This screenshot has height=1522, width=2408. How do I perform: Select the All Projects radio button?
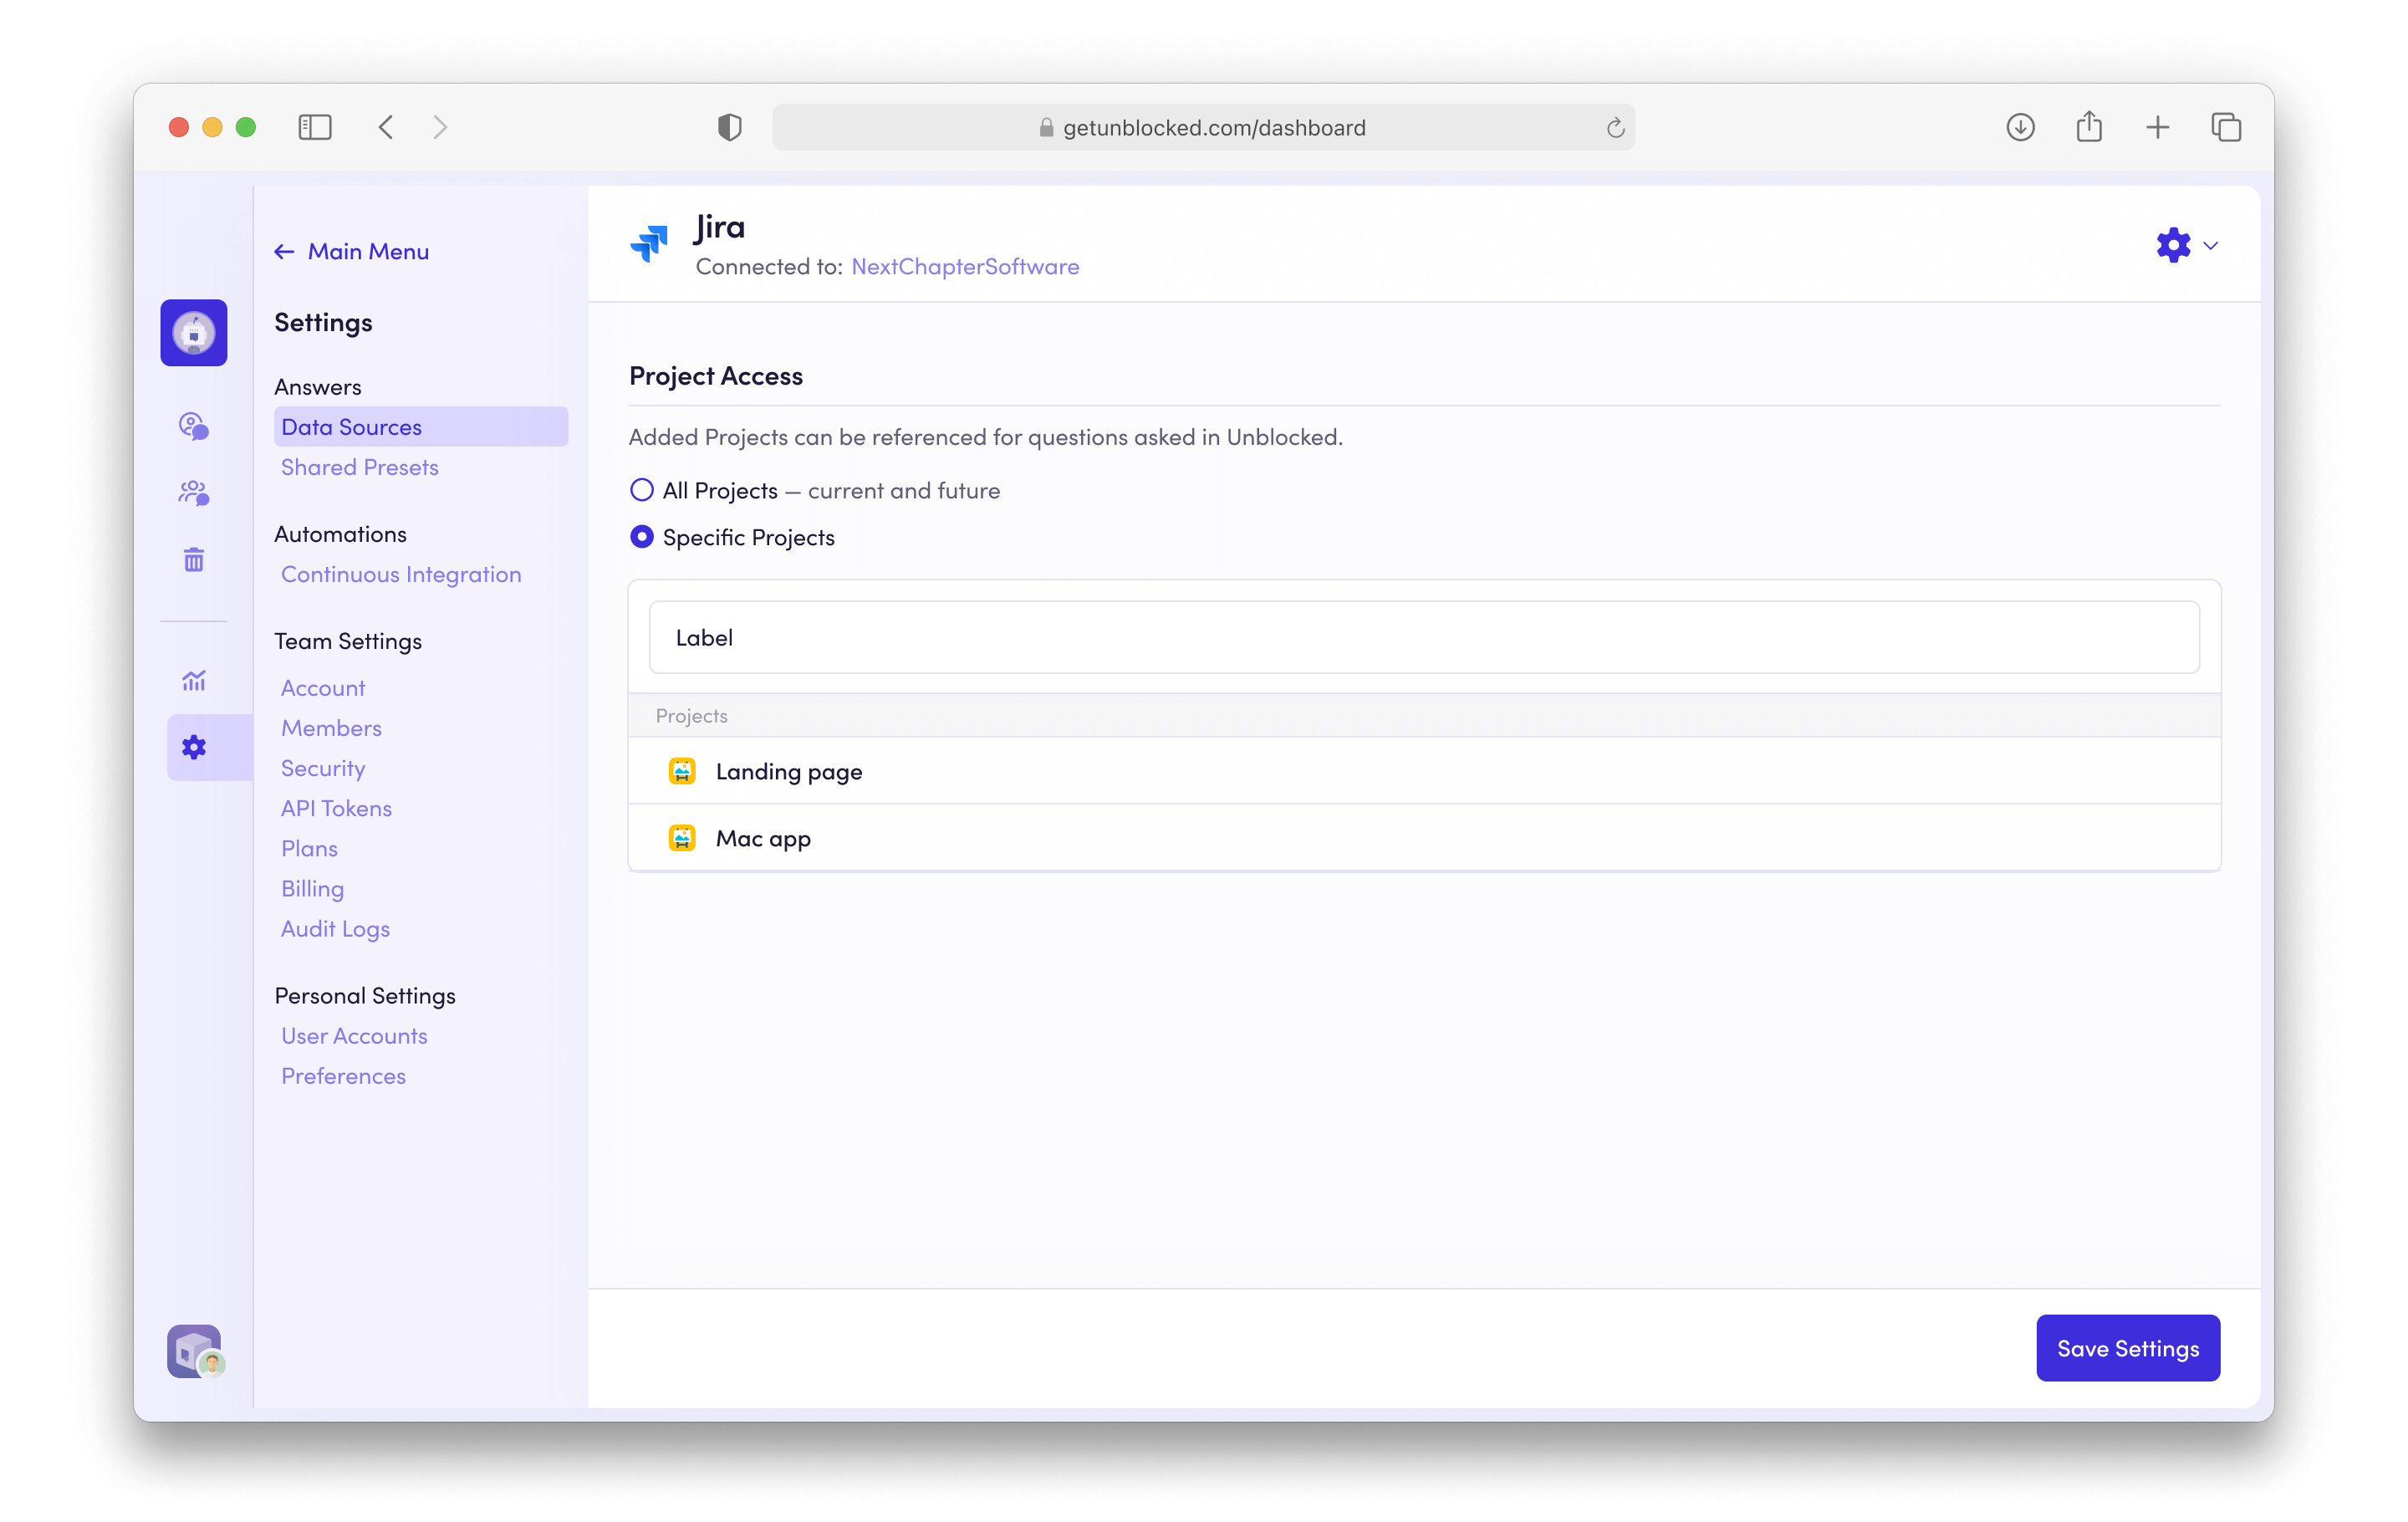[x=641, y=490]
